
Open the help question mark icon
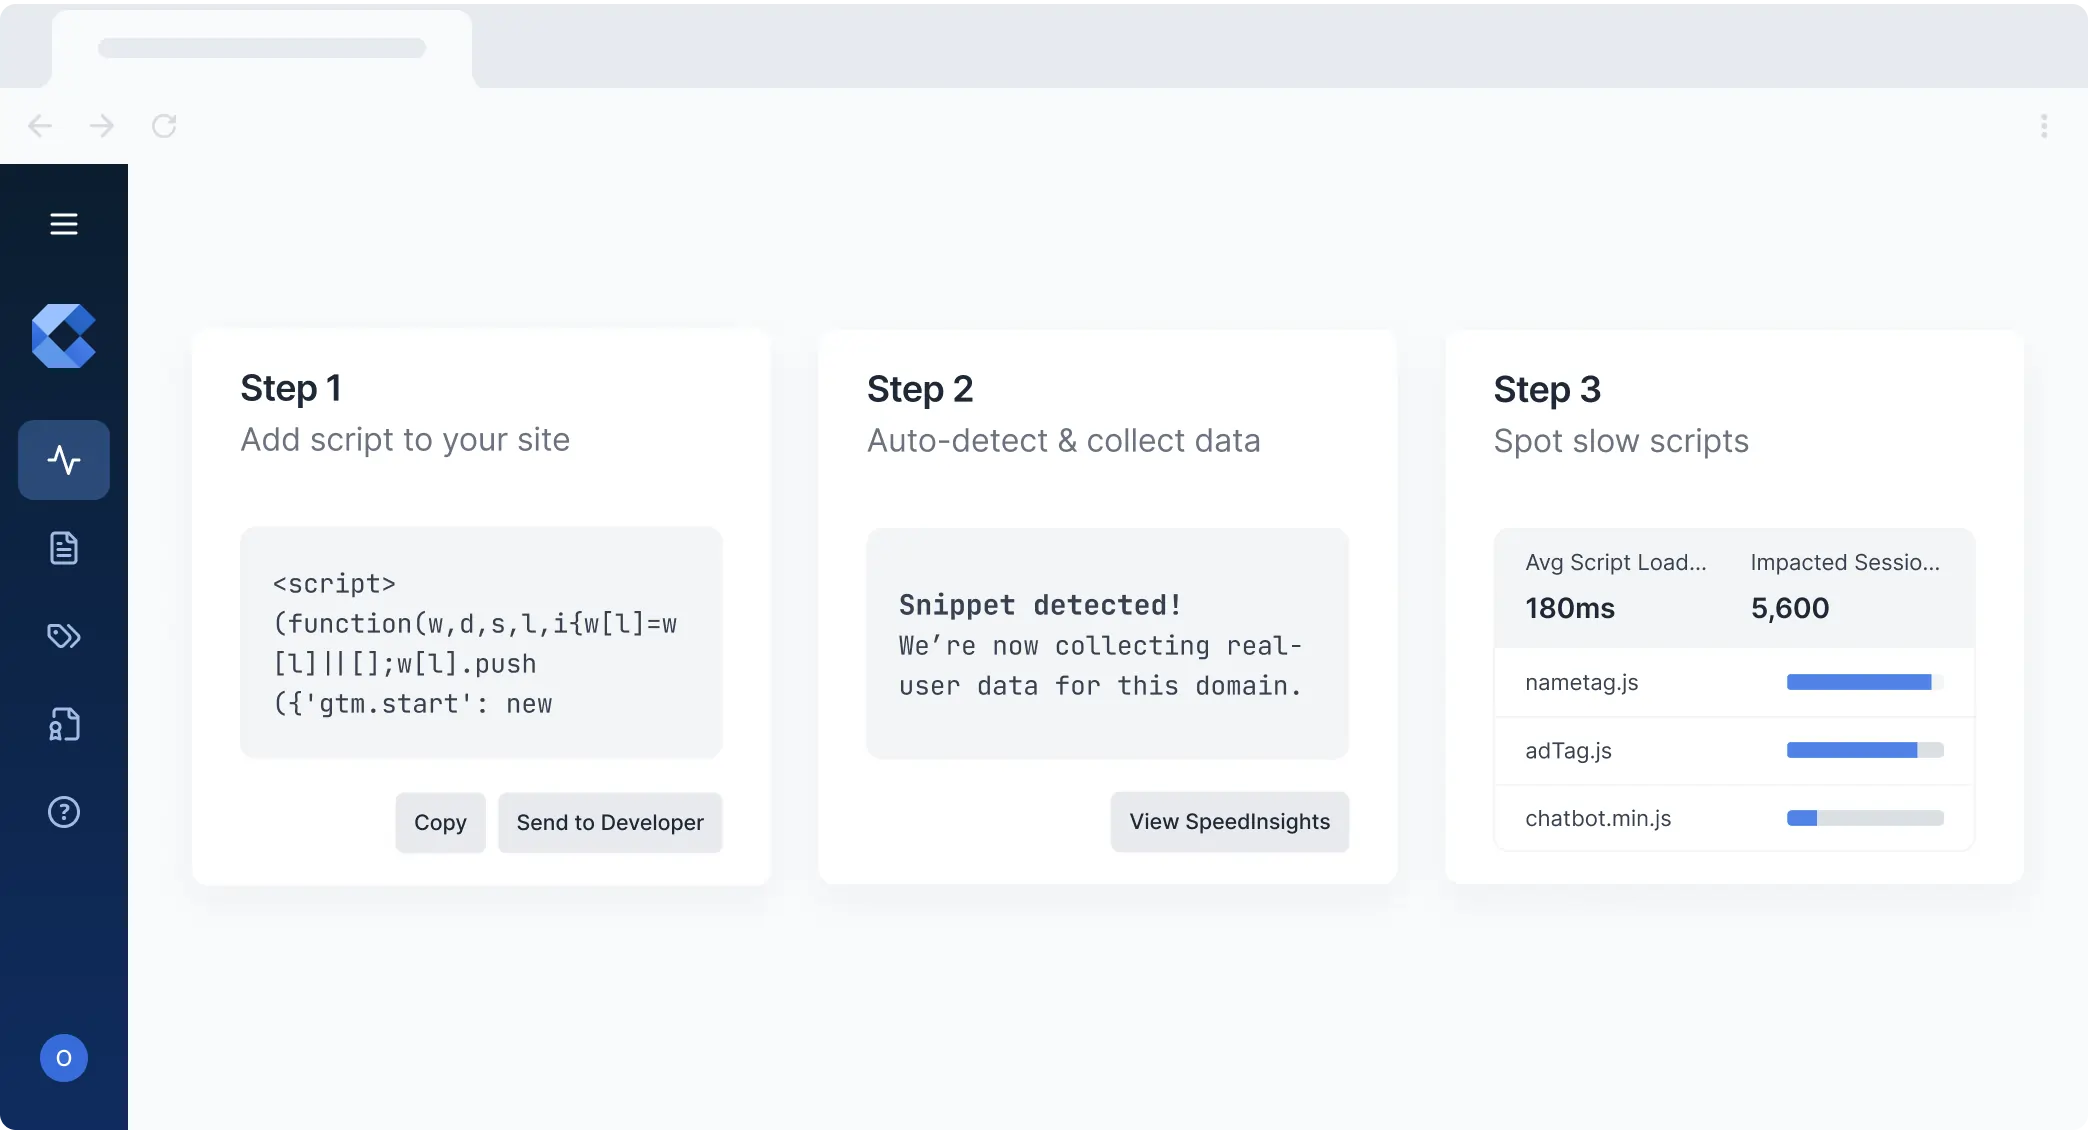click(x=64, y=812)
